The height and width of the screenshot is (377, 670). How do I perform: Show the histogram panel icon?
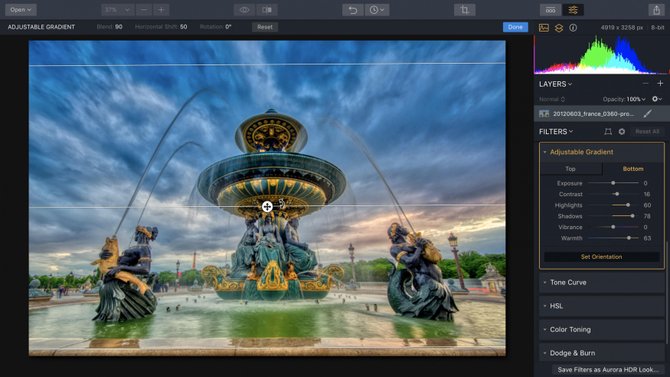tap(544, 28)
